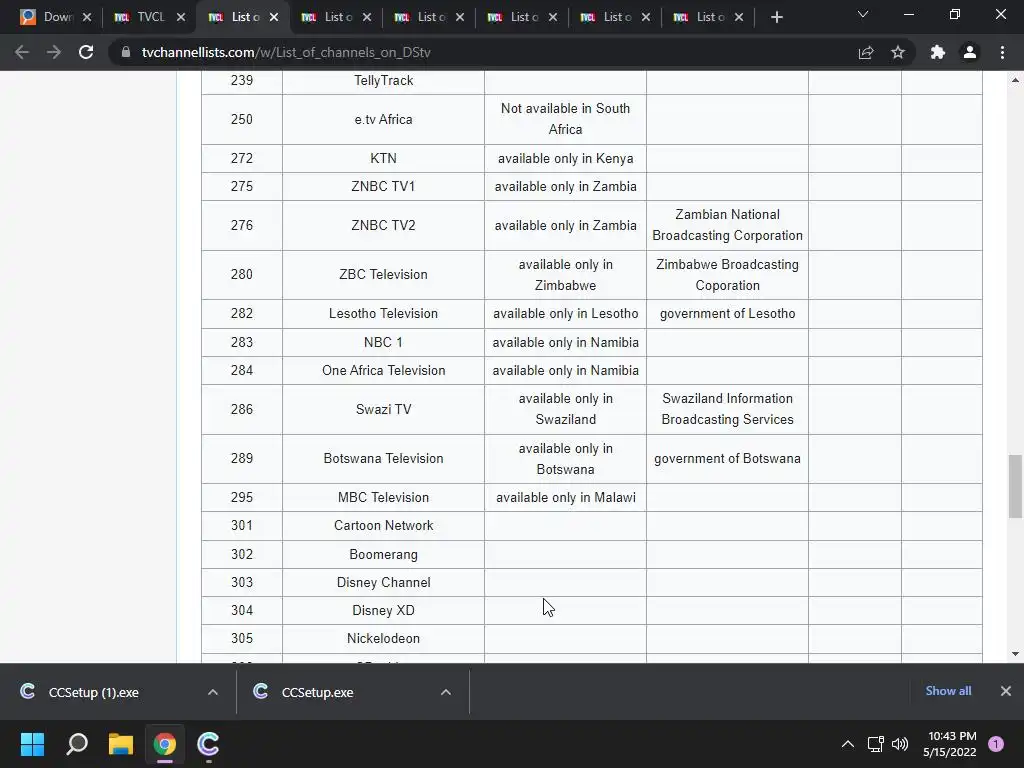Open the Windows Start menu

32,744
